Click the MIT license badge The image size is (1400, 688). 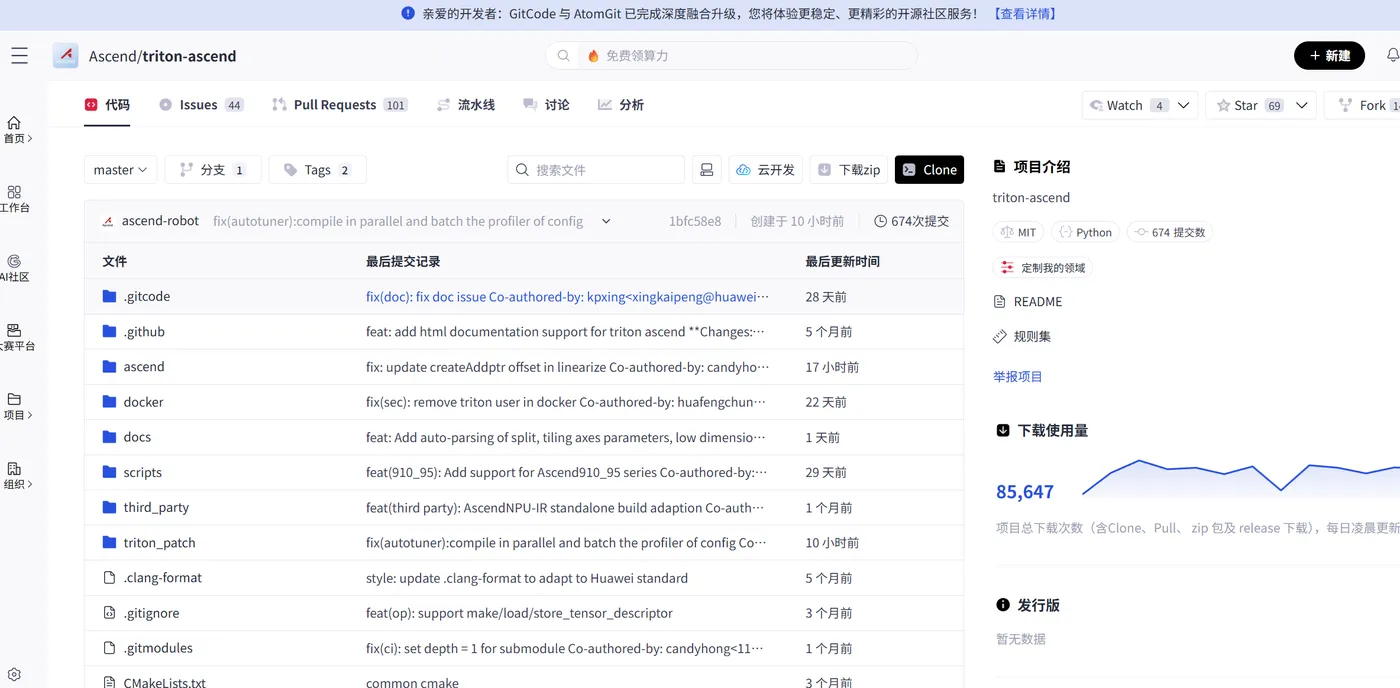[x=1018, y=232]
